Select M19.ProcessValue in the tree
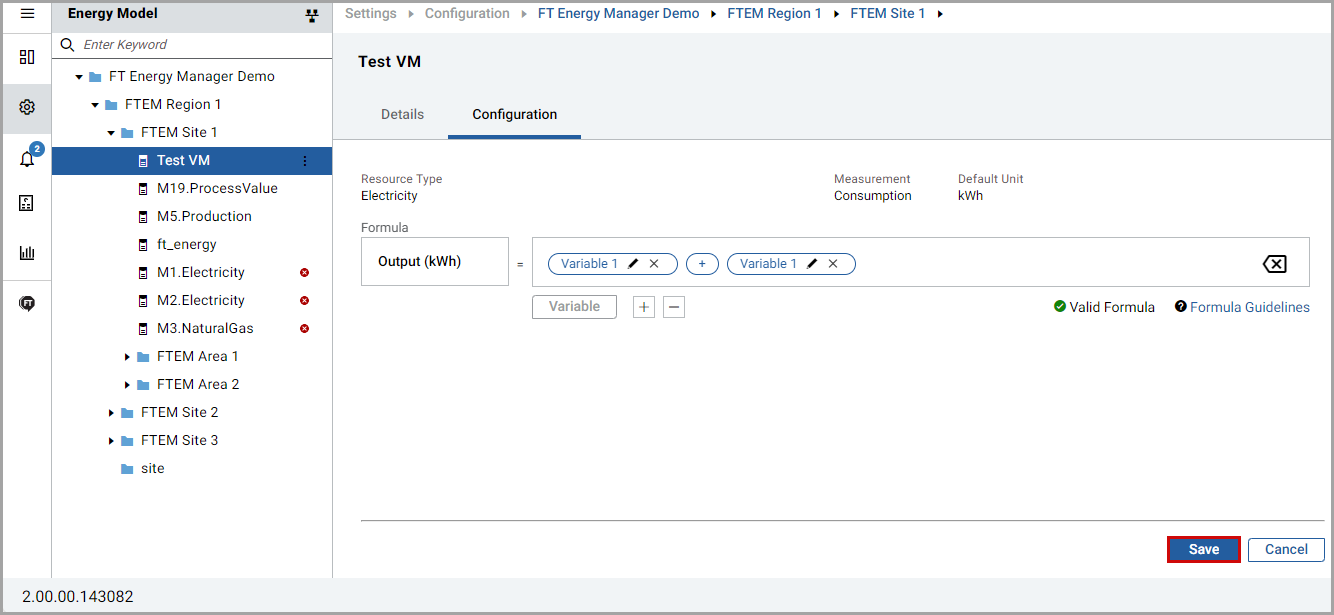Screen dimensions: 1334x615 point(217,189)
